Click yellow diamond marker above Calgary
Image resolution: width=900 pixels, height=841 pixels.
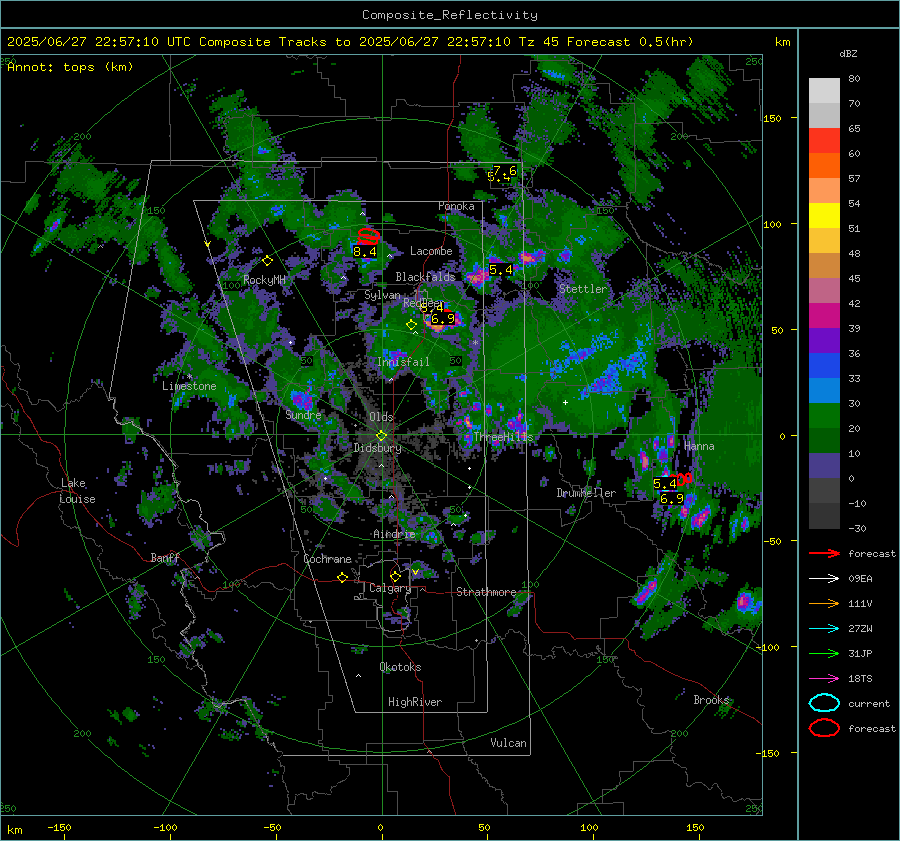[395, 576]
